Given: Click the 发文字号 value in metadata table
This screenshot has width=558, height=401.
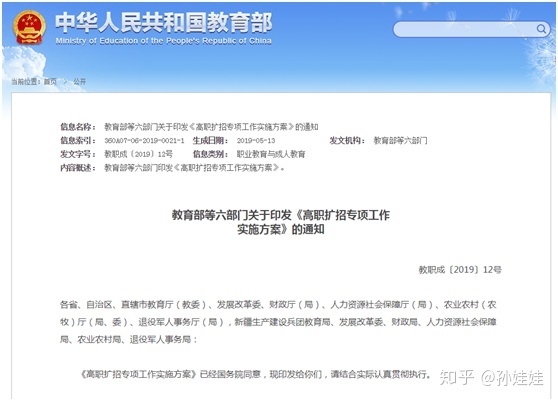Looking at the screenshot, I should 138,154.
